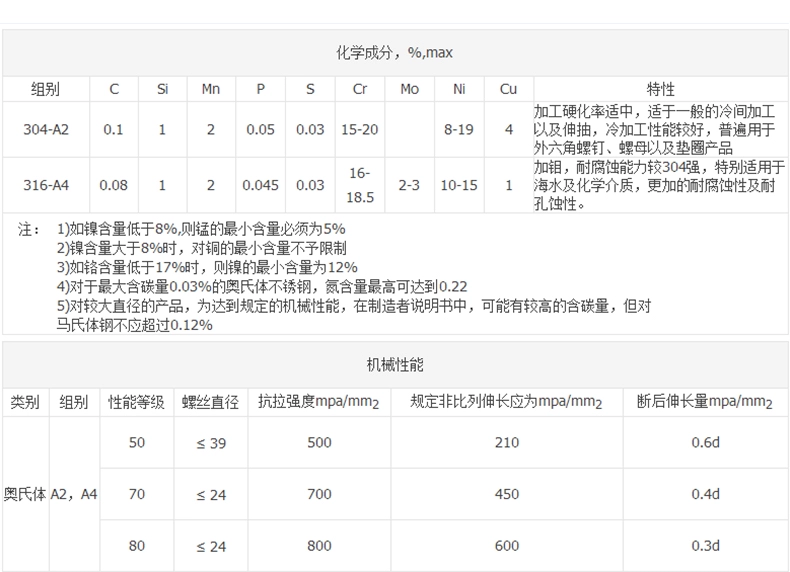Click note 5 about 对较大直径的产品

(x=354, y=315)
